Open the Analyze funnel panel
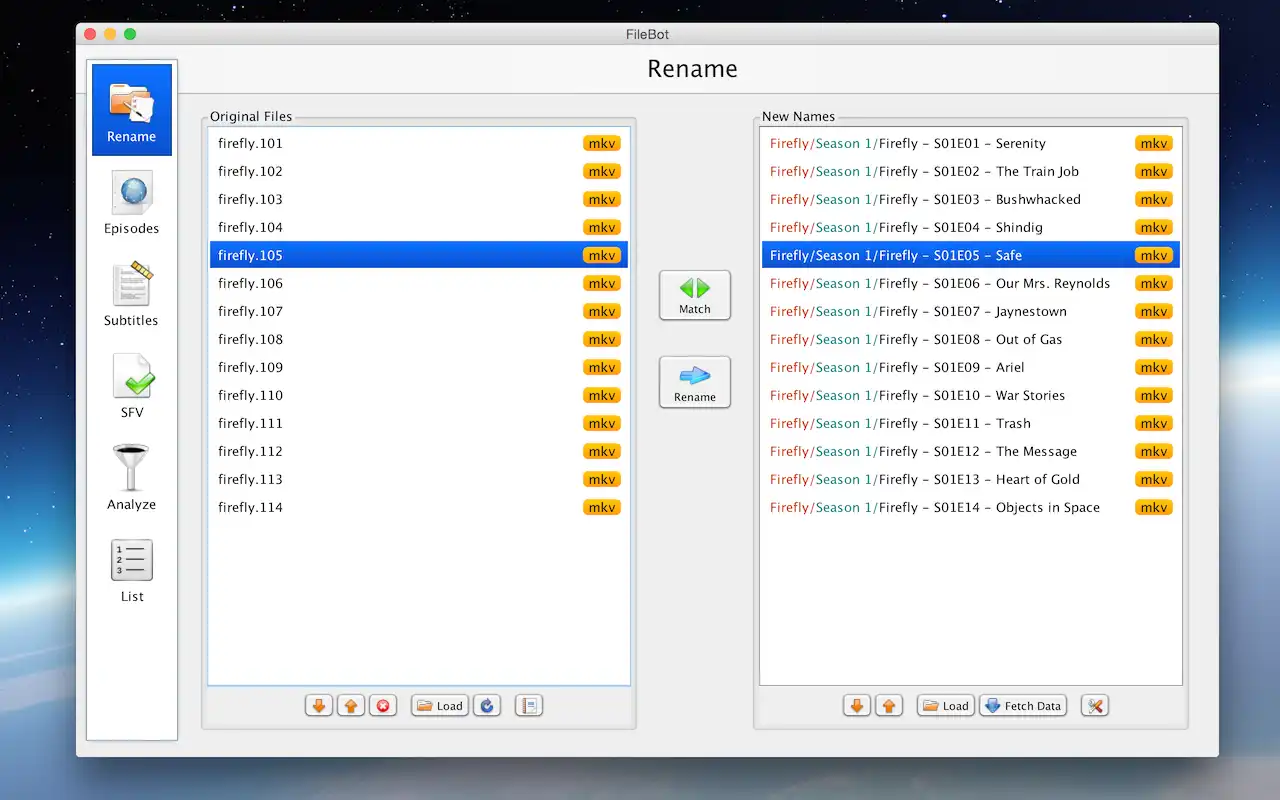Image resolution: width=1280 pixels, height=800 pixels. coord(132,479)
